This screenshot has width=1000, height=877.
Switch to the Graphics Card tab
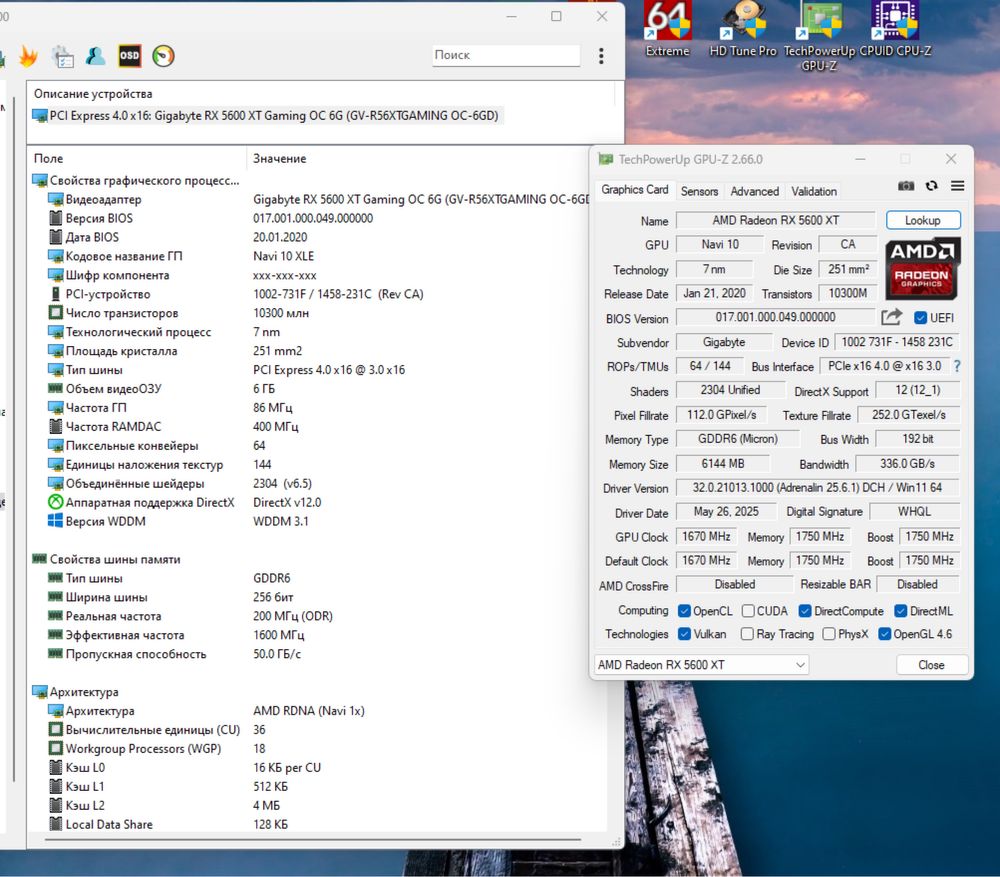635,190
